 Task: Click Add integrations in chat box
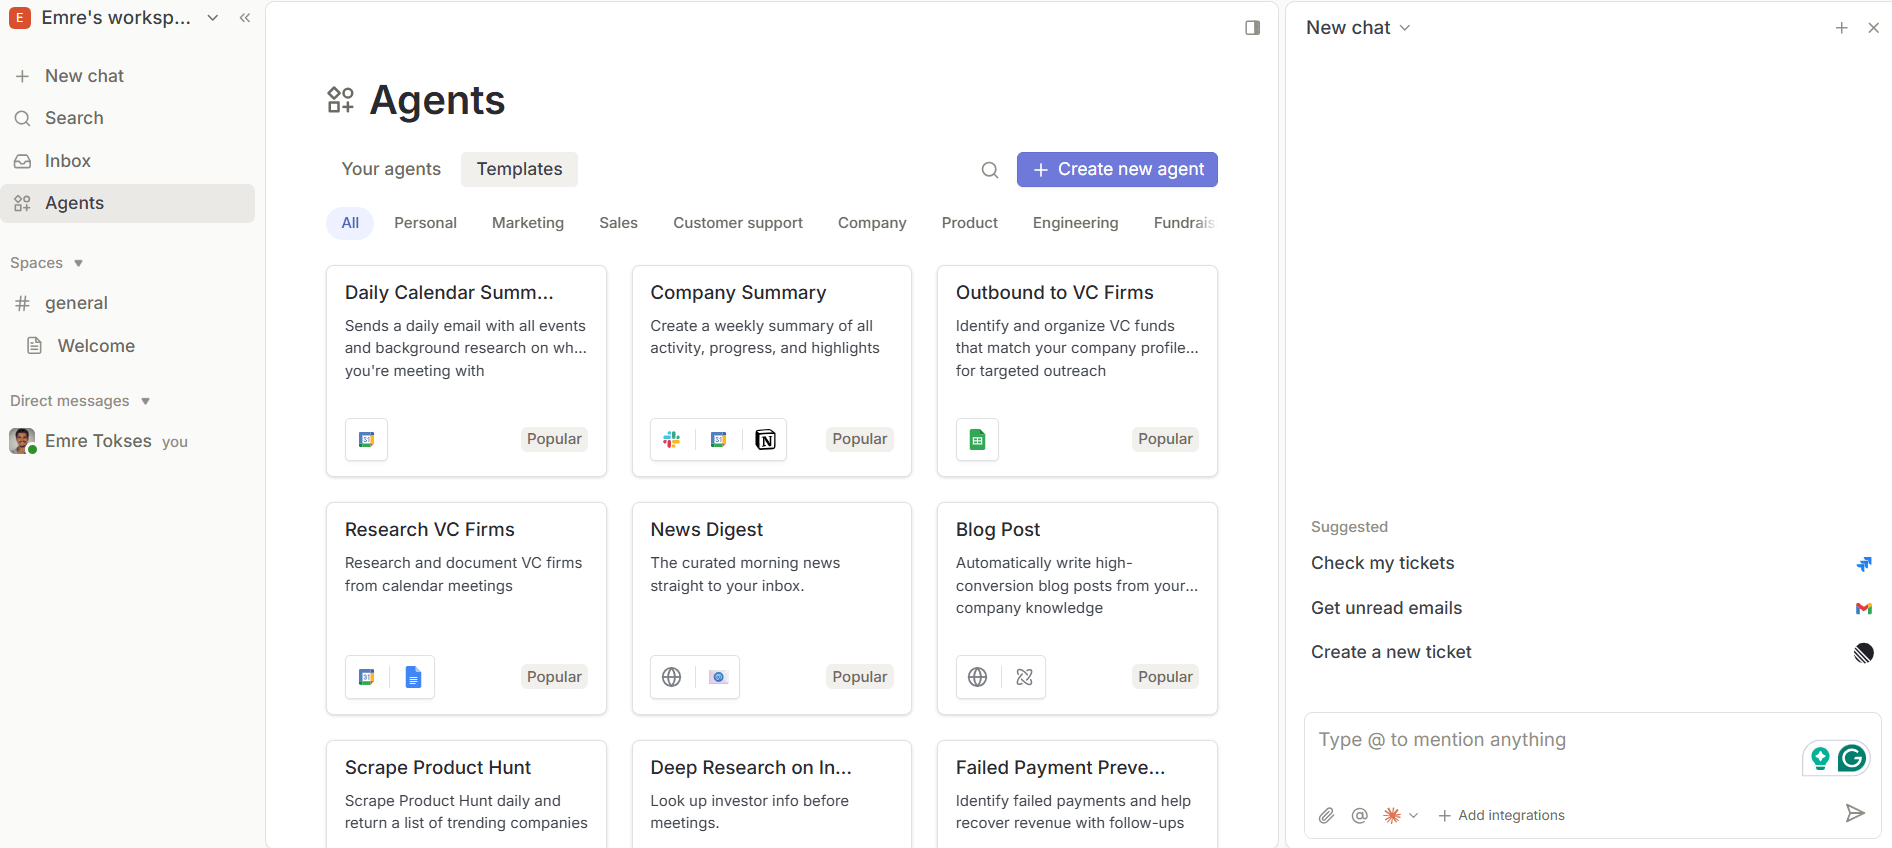point(1501,815)
